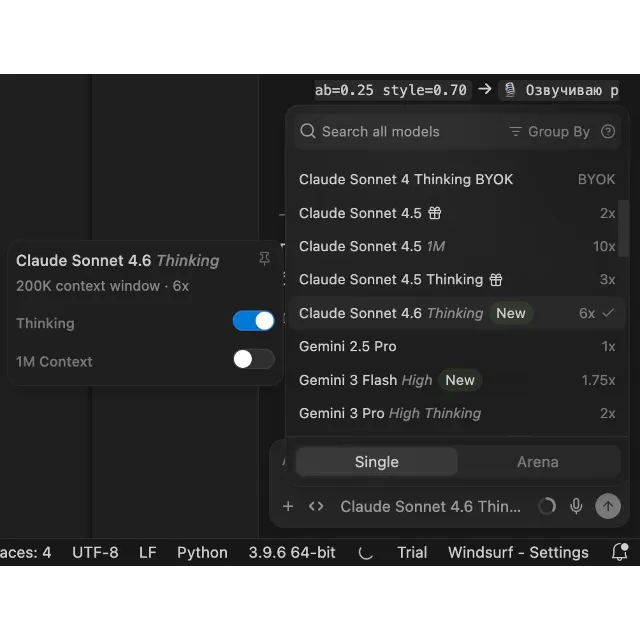This screenshot has height=640, width=640.
Task: Enable the 1M Context toggle
Action: (253, 359)
